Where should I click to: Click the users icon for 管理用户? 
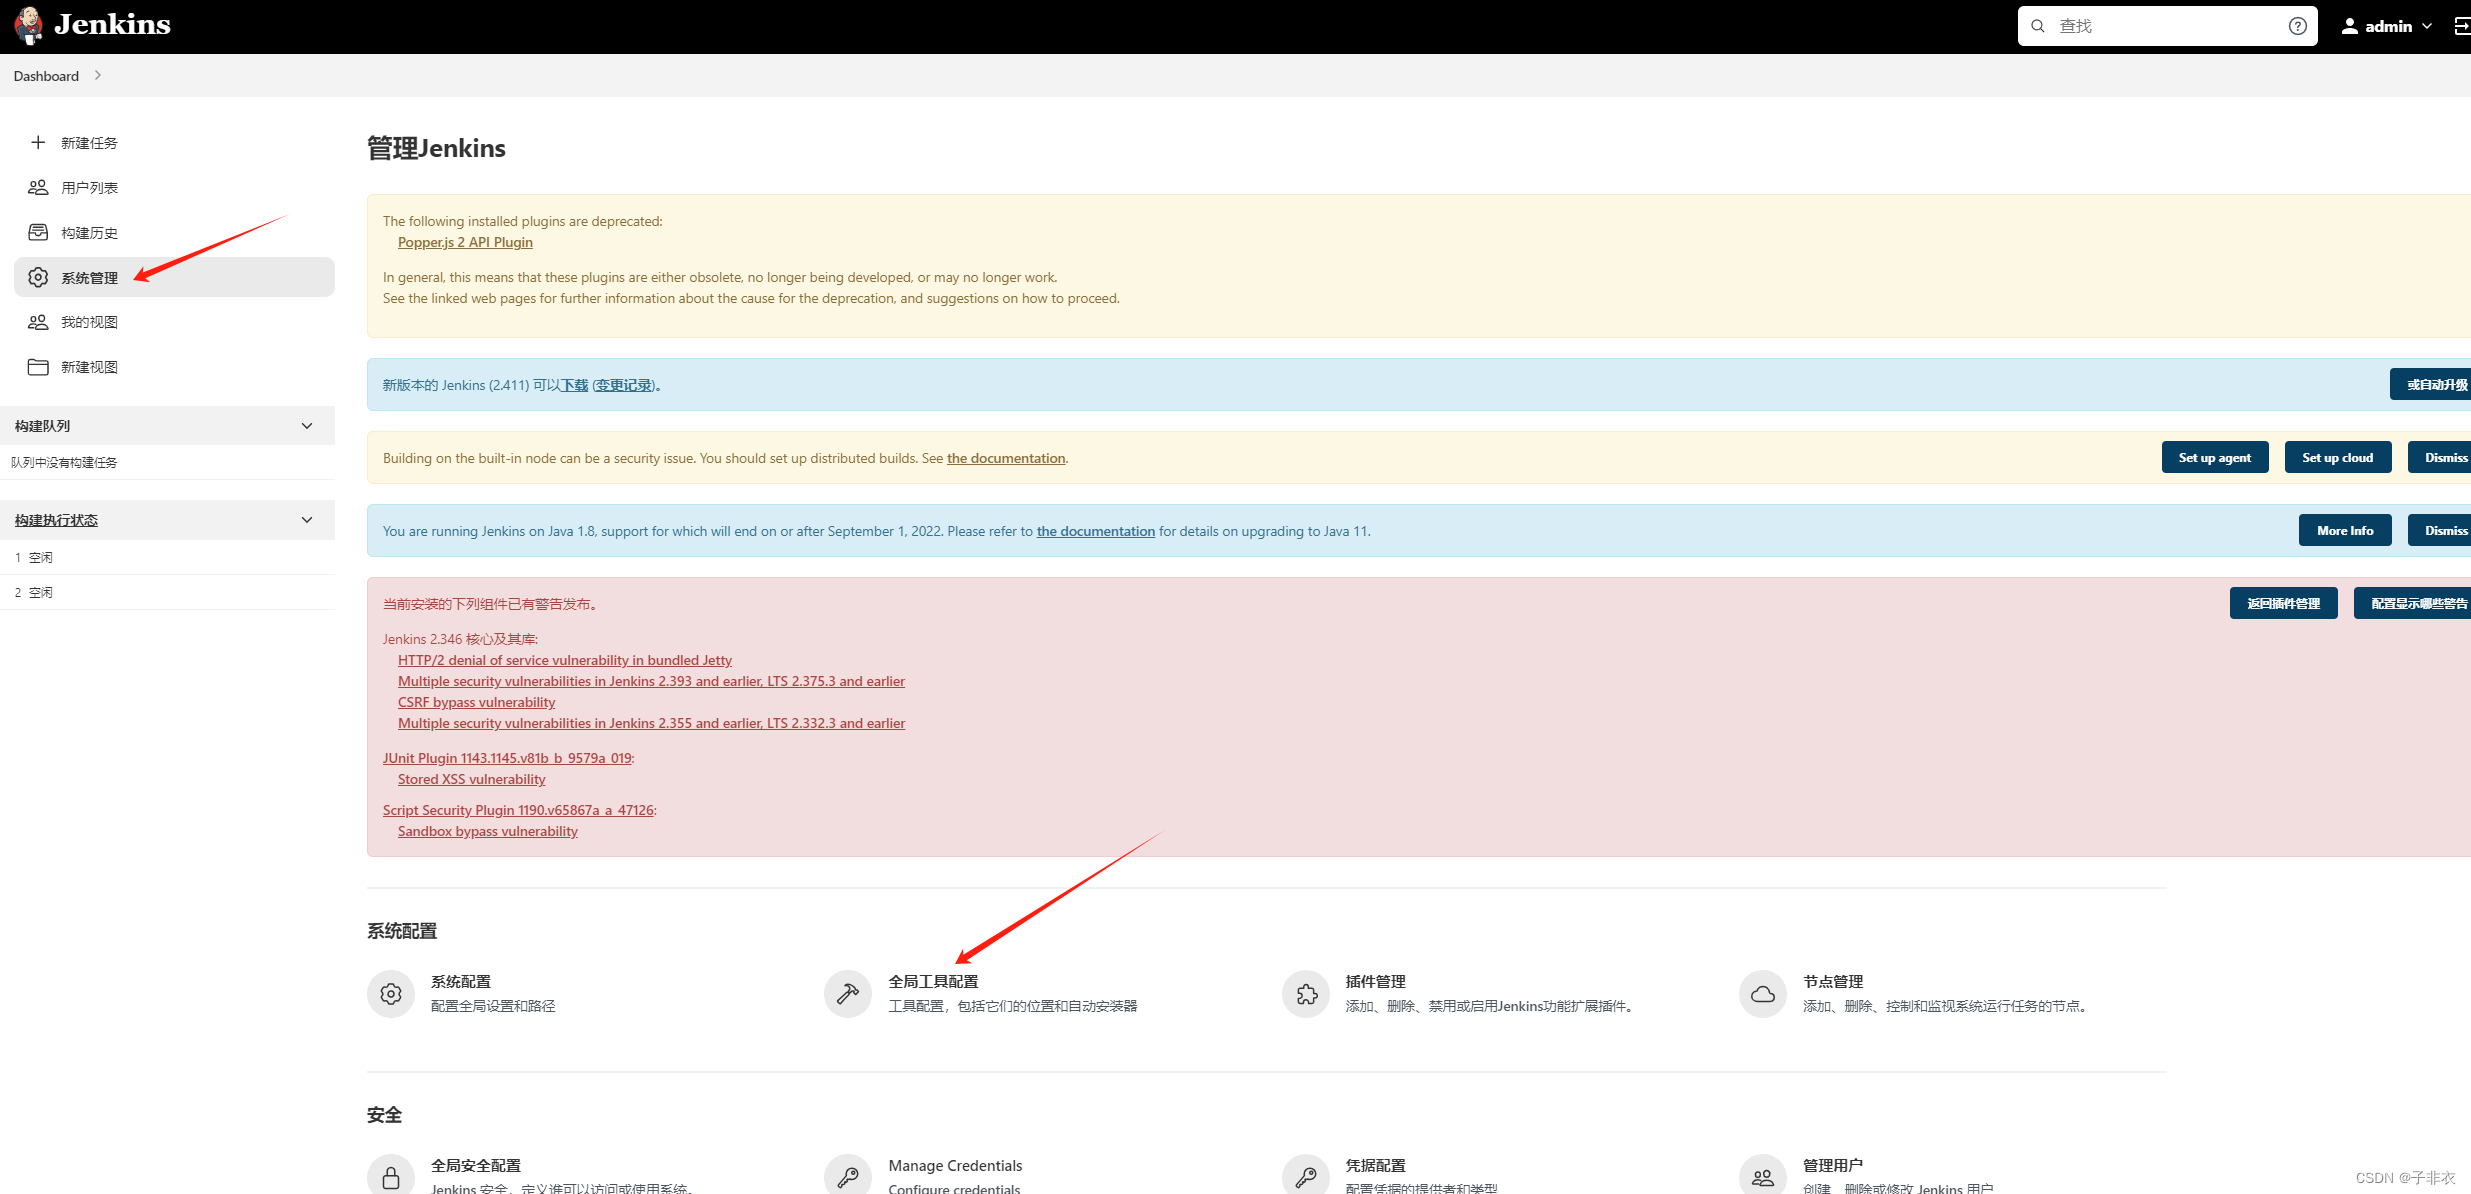coord(1763,1176)
